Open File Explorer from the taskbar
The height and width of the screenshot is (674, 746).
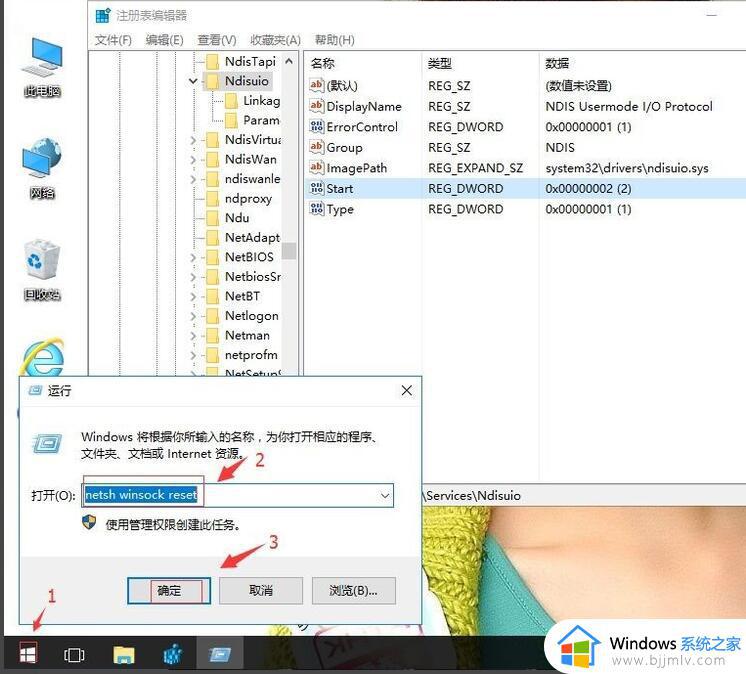(124, 654)
